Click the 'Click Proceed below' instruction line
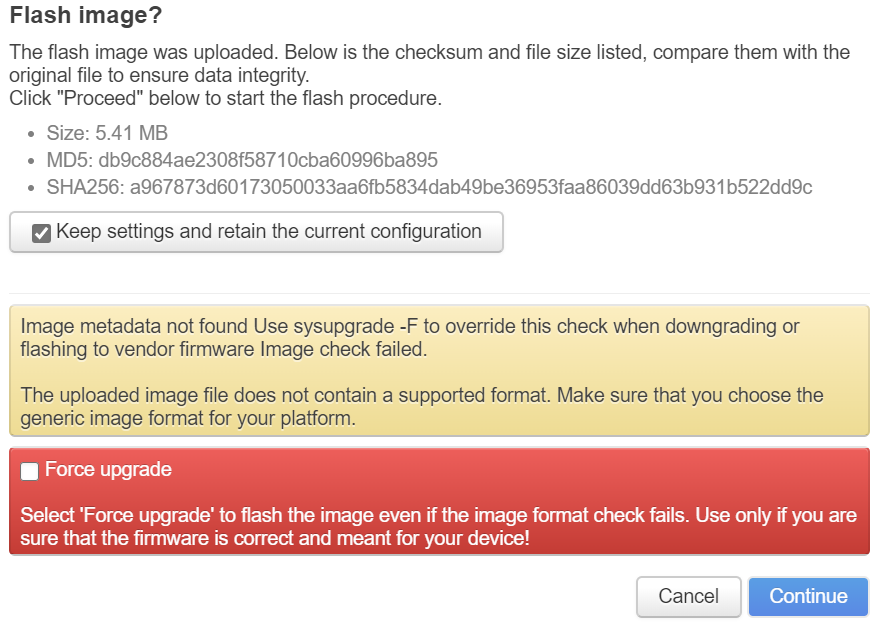This screenshot has height=627, width=884. (224, 99)
